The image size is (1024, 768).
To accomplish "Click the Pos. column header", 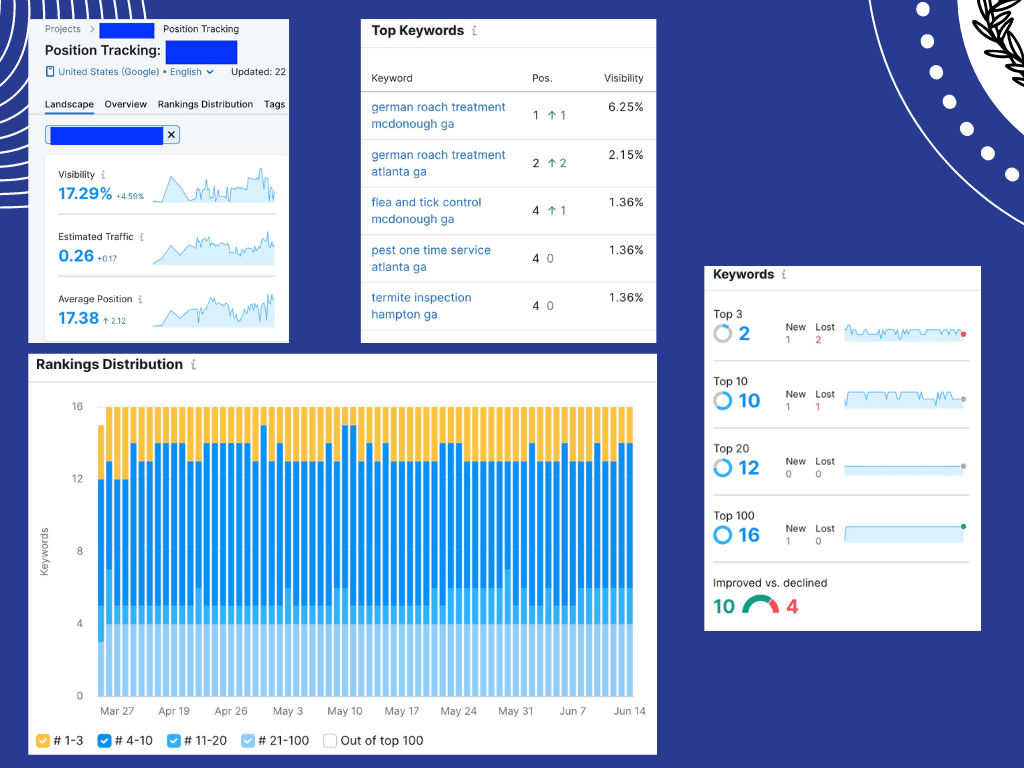I will pos(542,78).
